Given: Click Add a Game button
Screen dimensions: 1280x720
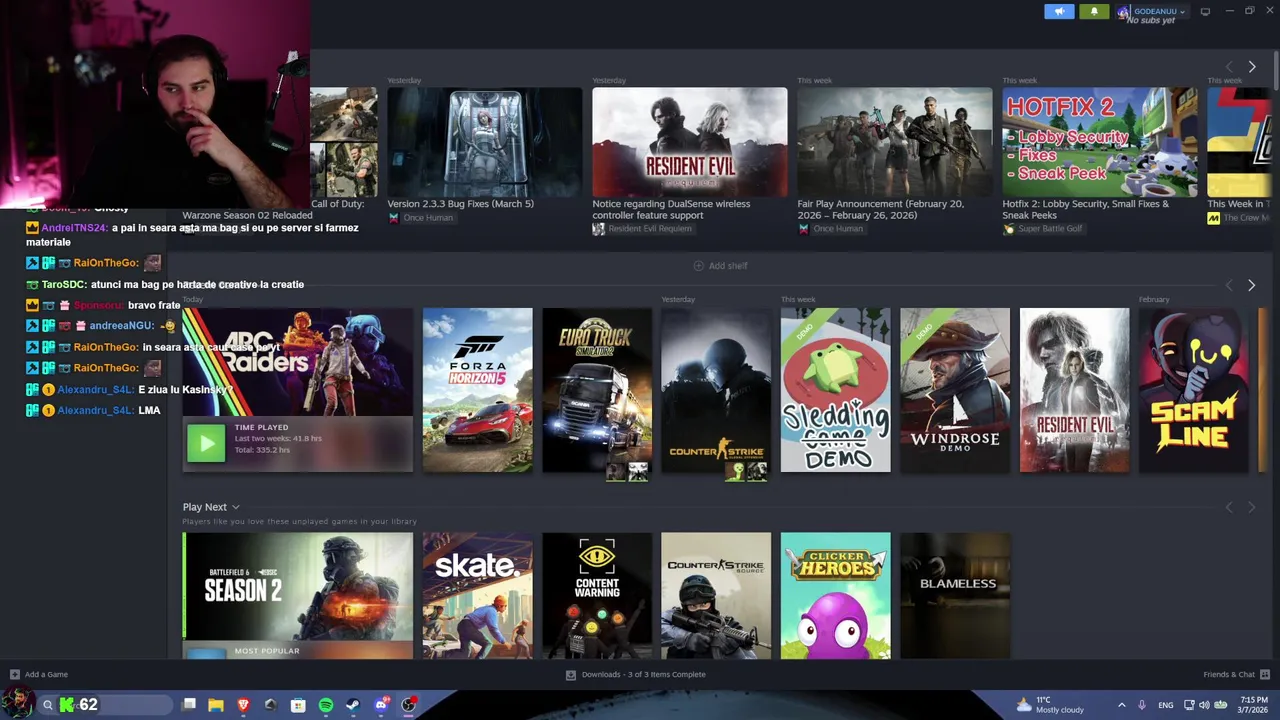Looking at the screenshot, I should point(39,675).
